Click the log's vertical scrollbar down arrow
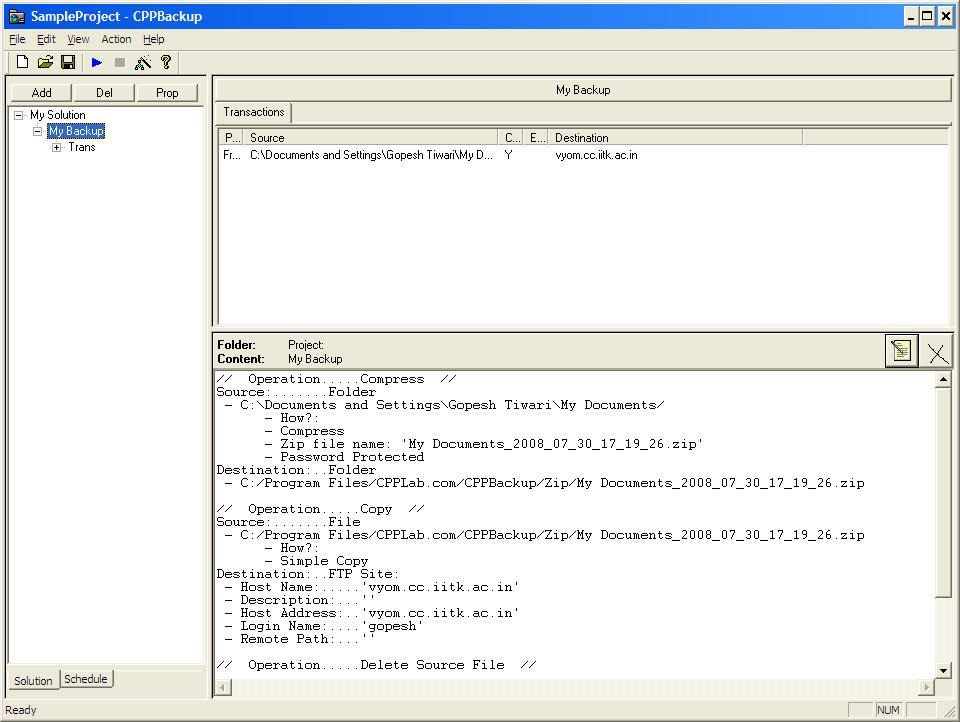960x722 pixels. pos(943,671)
